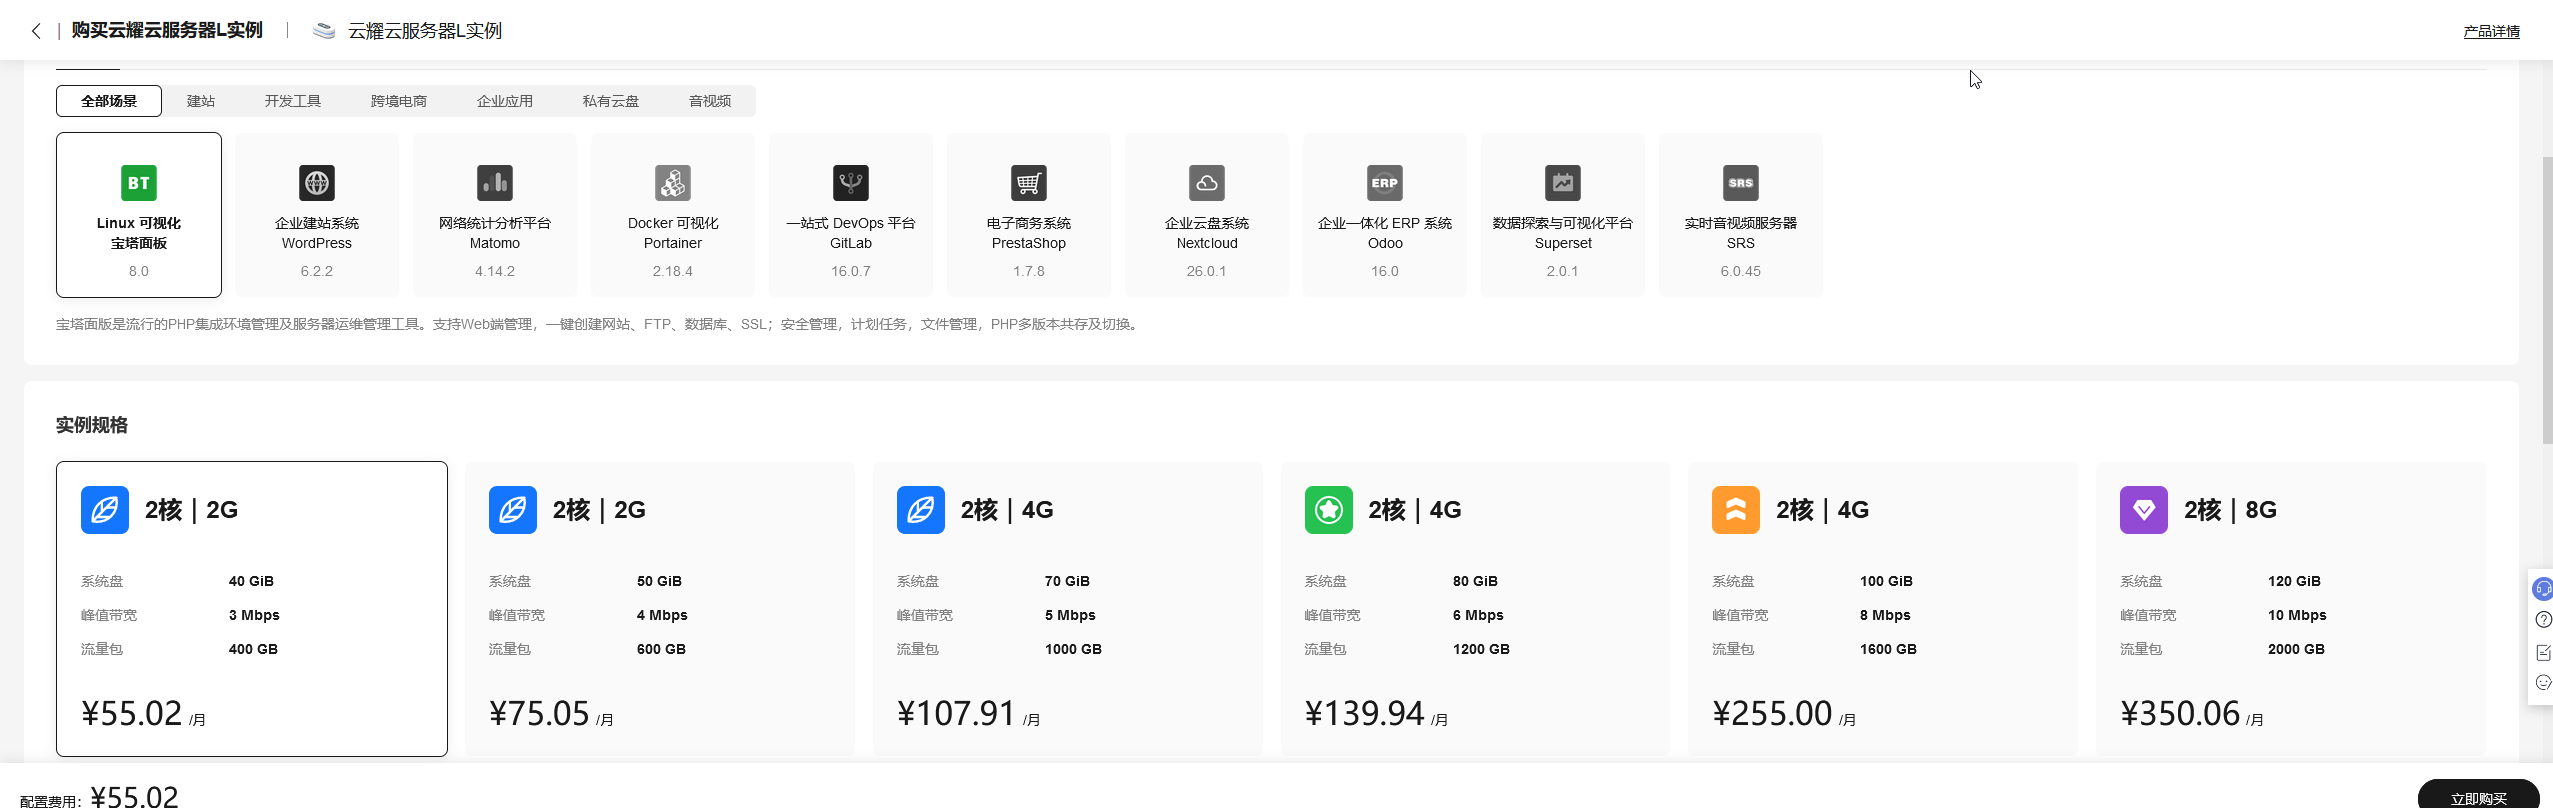
Task: Choose the plan priced ¥255.00 per month
Action: [x=1883, y=608]
